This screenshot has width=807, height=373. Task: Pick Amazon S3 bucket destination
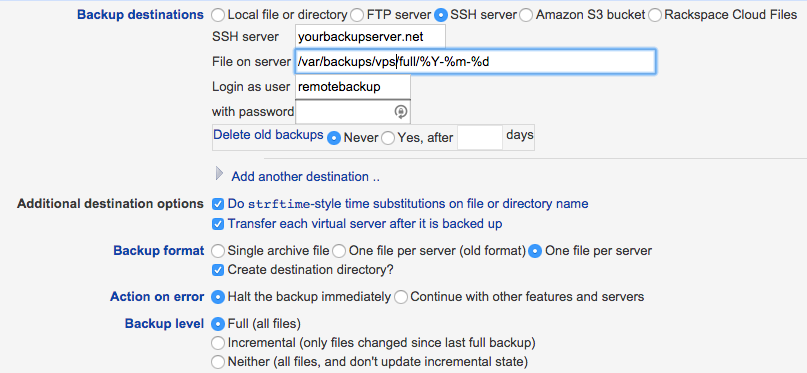(526, 15)
